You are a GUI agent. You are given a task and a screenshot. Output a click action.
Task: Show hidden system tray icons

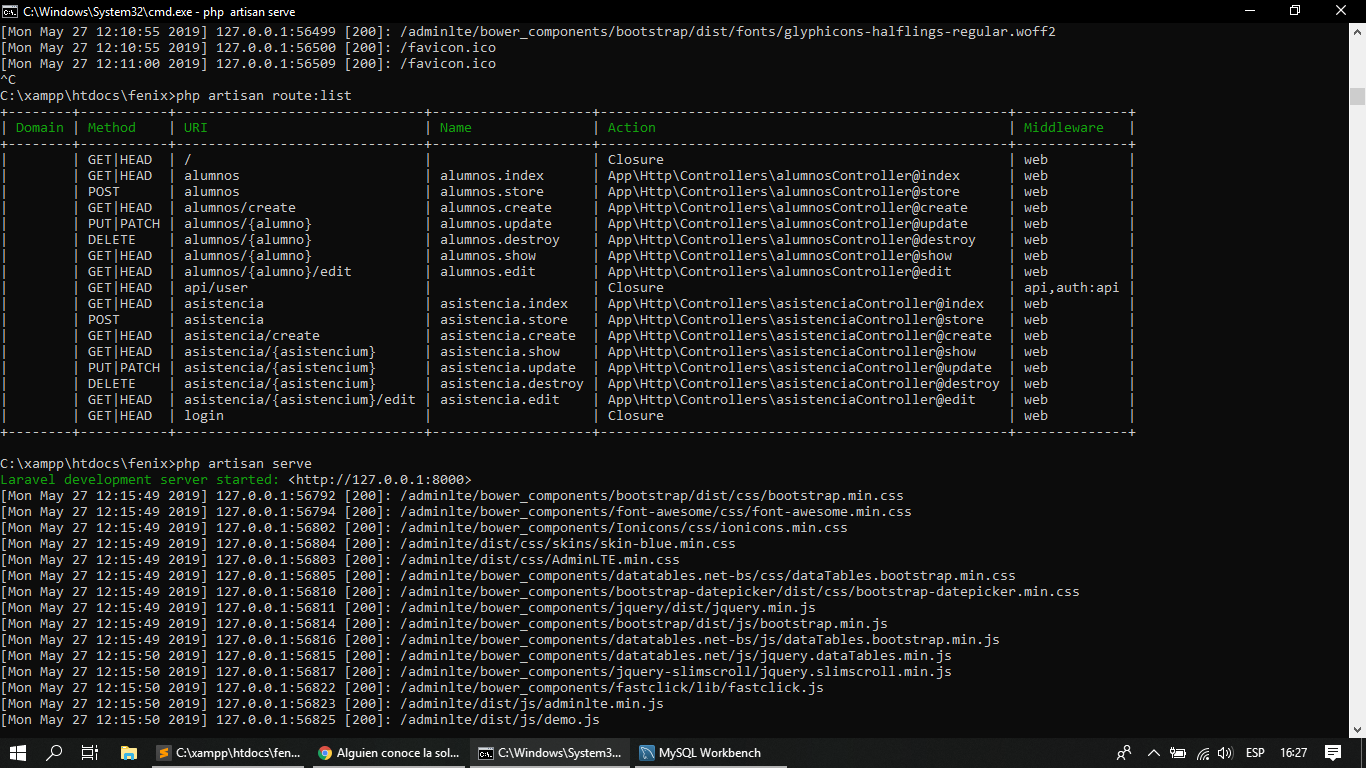click(x=1153, y=752)
